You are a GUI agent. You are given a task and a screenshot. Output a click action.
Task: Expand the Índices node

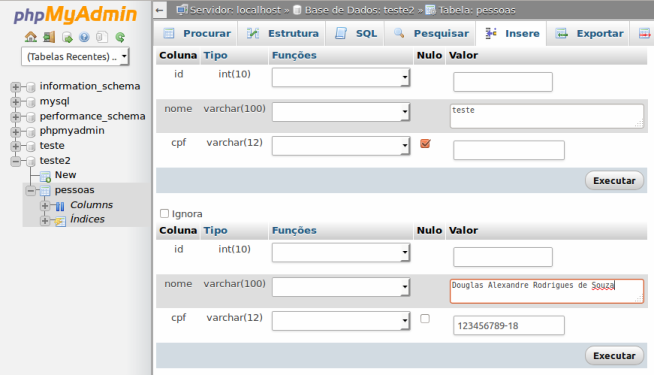coord(45,220)
